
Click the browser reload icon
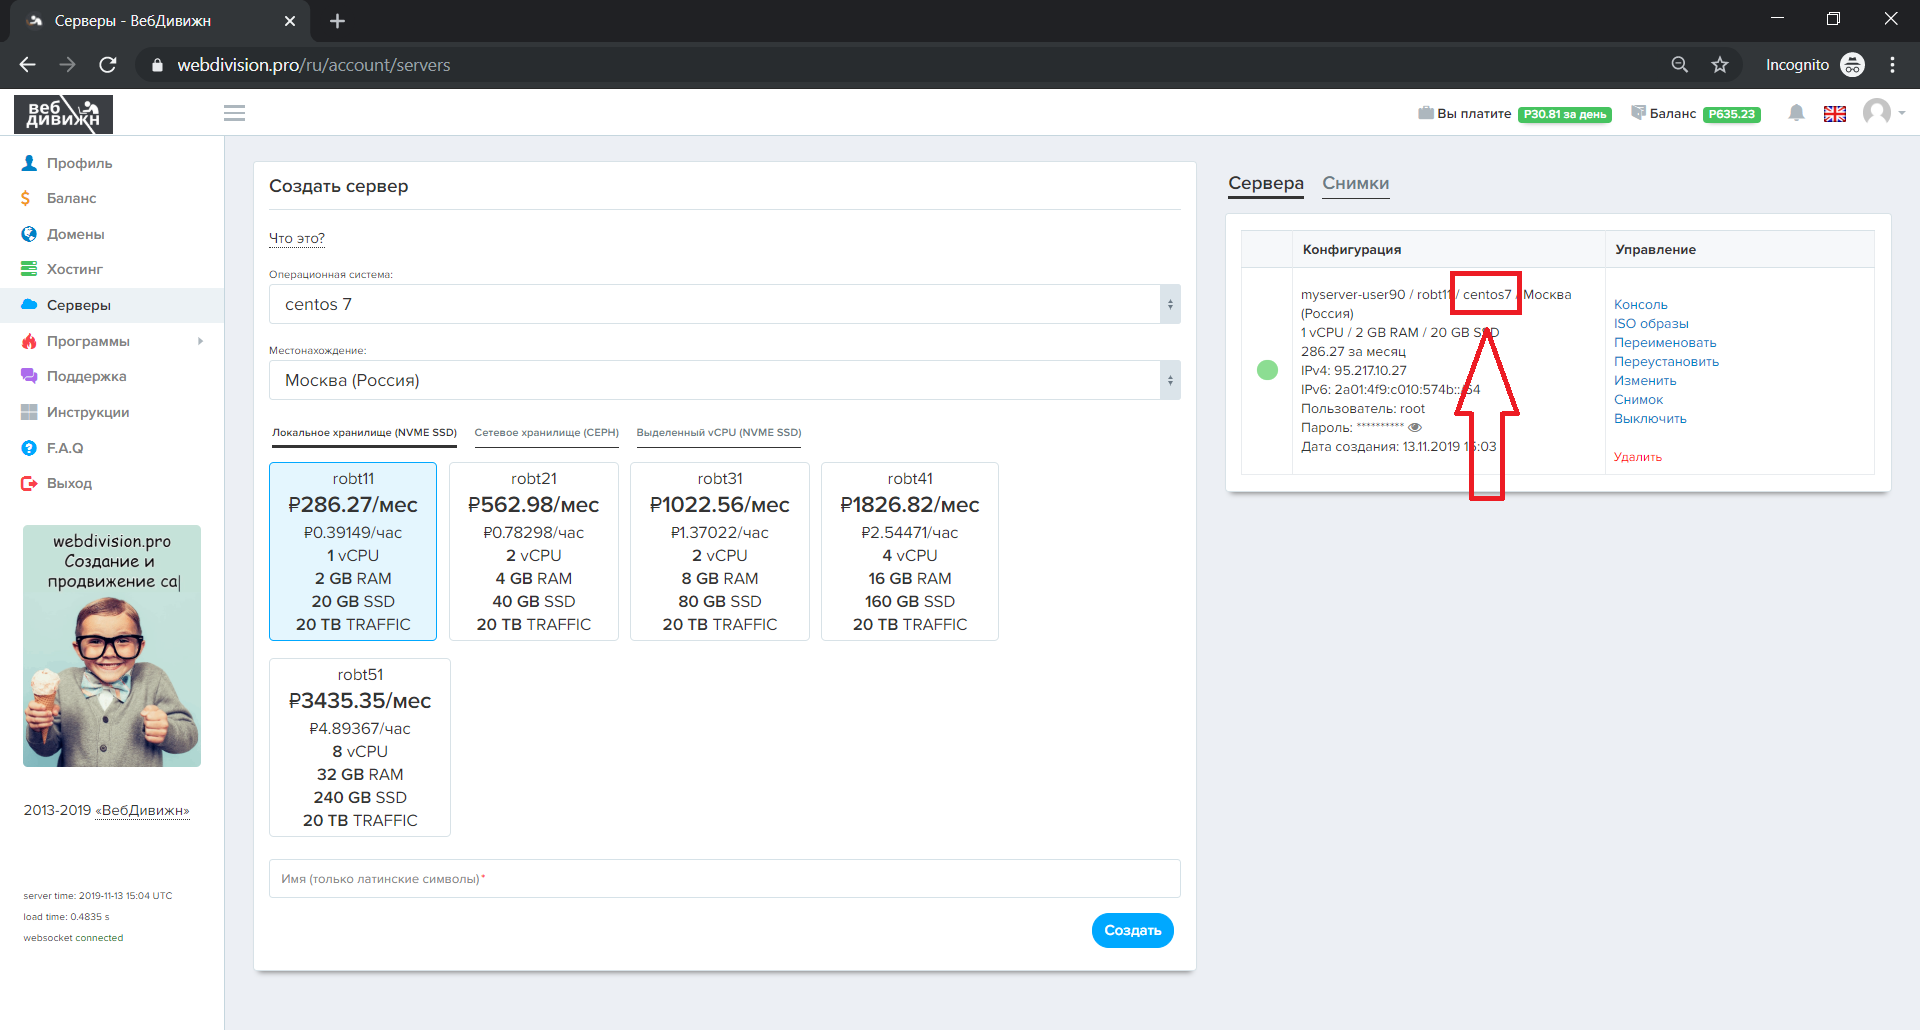tap(108, 65)
